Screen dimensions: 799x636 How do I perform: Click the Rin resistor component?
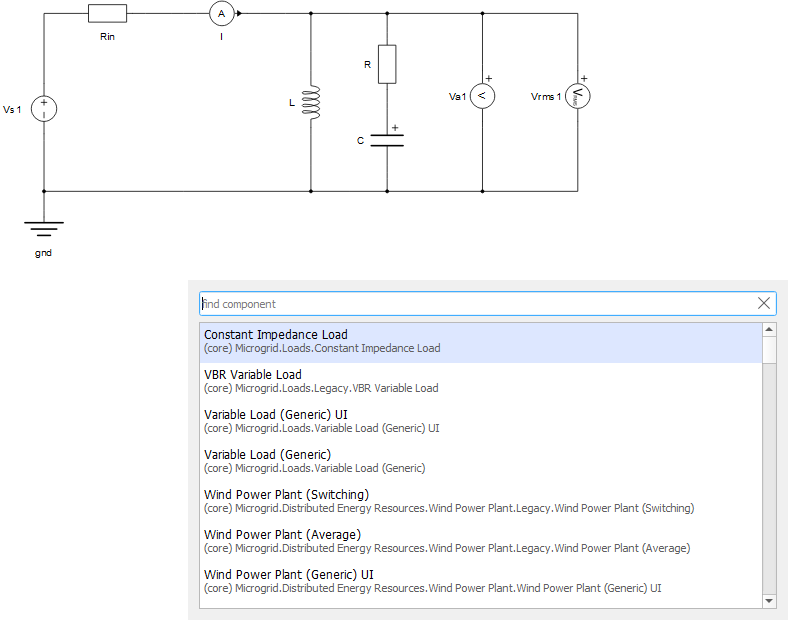[108, 13]
